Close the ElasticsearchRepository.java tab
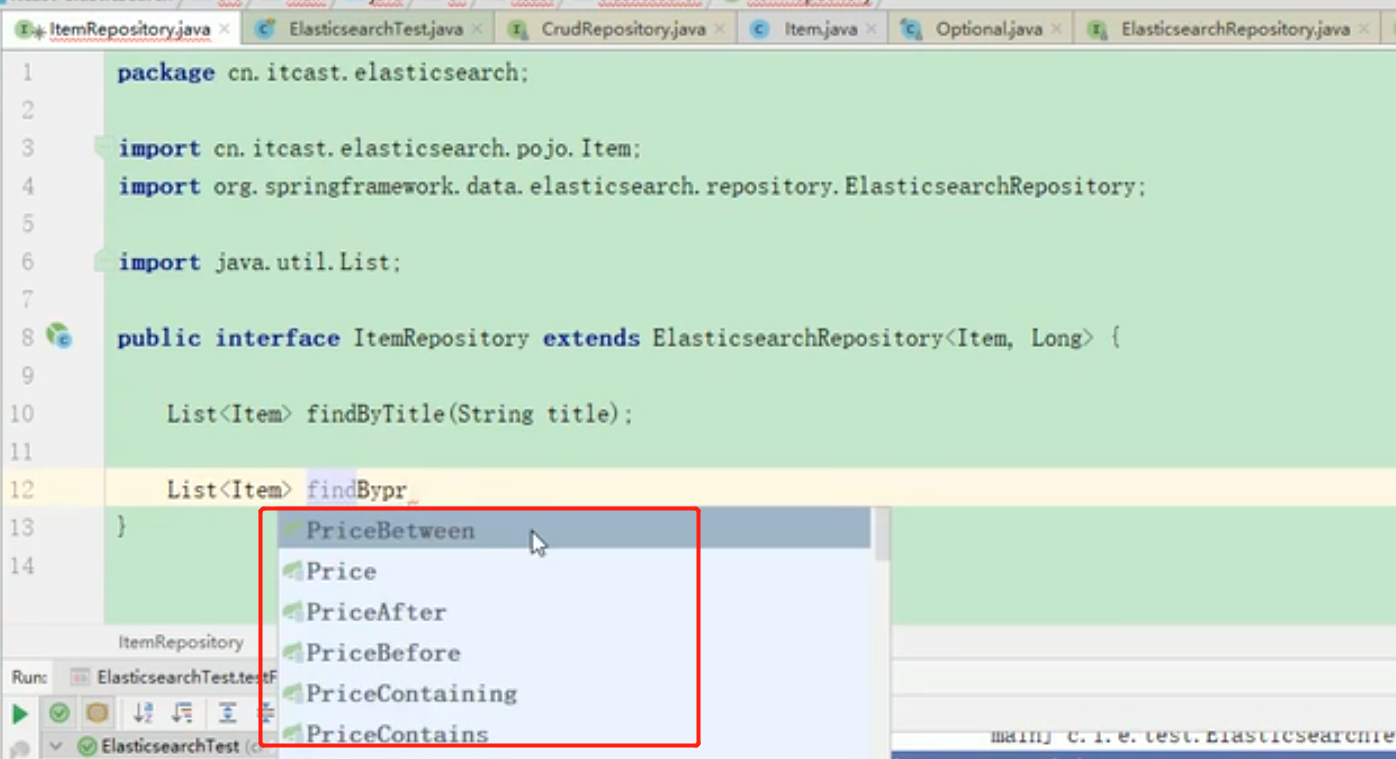This screenshot has width=1396, height=759. pos(1364,29)
